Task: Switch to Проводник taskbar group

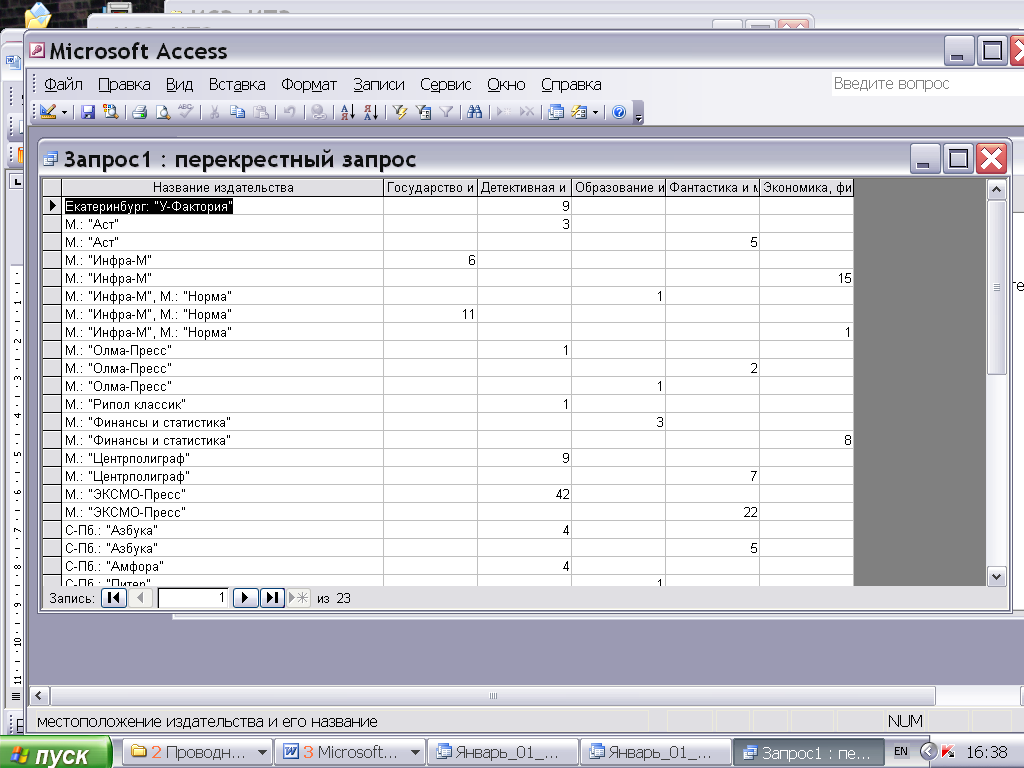Action: (197, 752)
